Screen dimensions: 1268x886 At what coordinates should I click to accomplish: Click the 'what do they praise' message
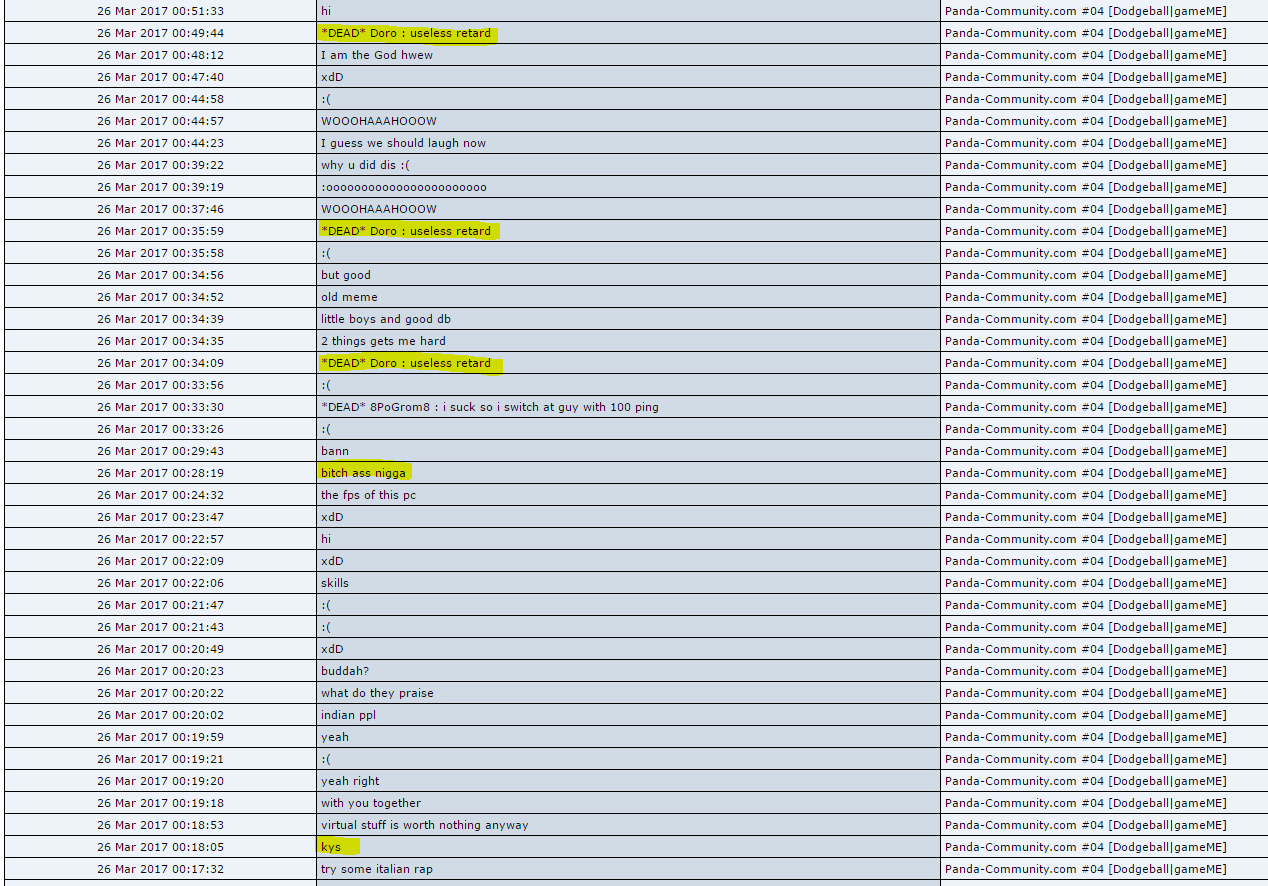pos(377,693)
